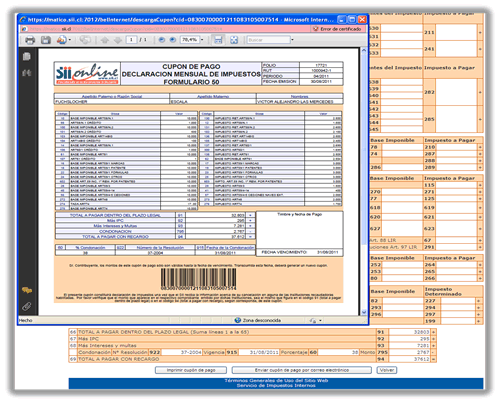This screenshot has height=403, width=500.
Task: Click the 'Hecho' status bar text
Action: point(26,320)
